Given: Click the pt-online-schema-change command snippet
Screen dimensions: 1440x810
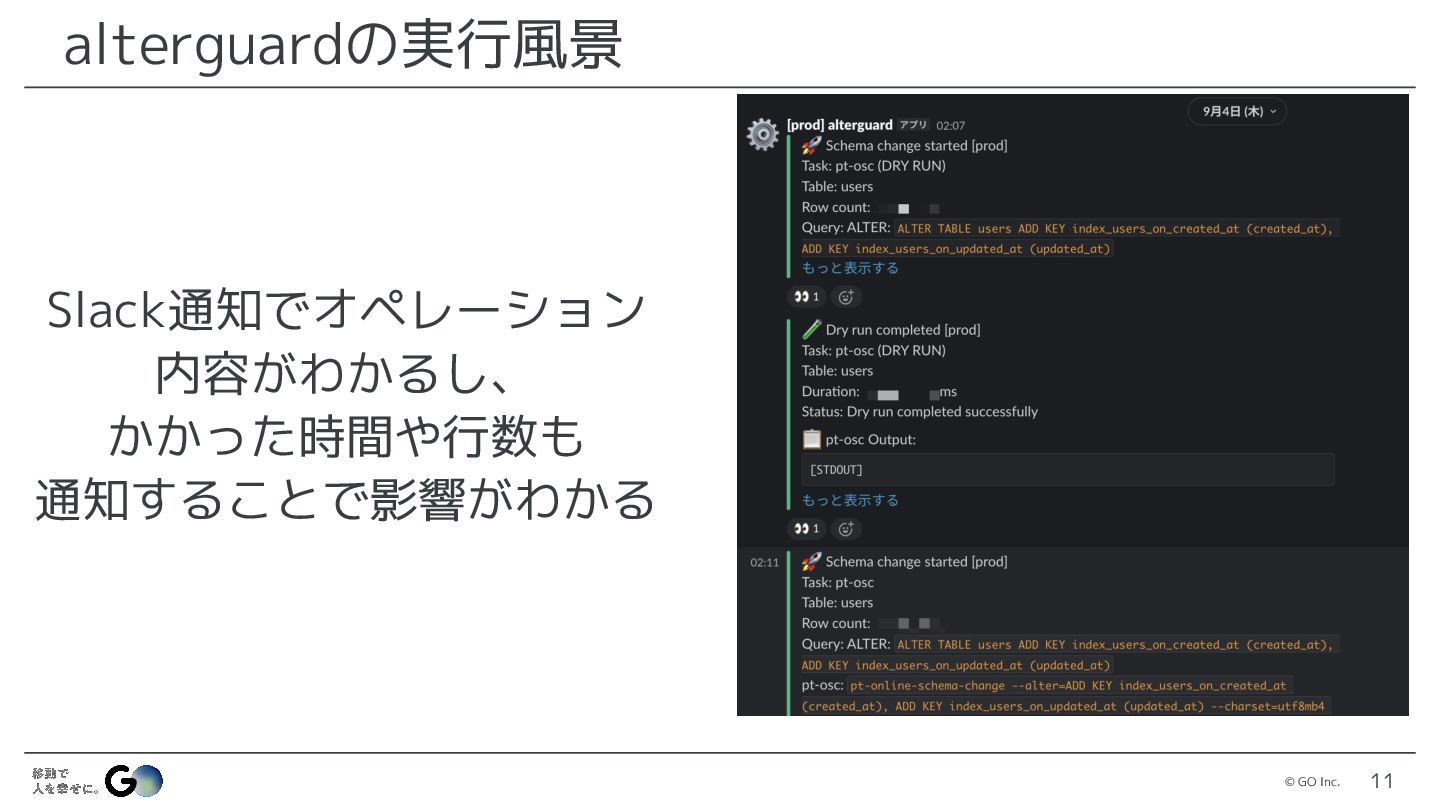Looking at the screenshot, I should pos(1068,686).
